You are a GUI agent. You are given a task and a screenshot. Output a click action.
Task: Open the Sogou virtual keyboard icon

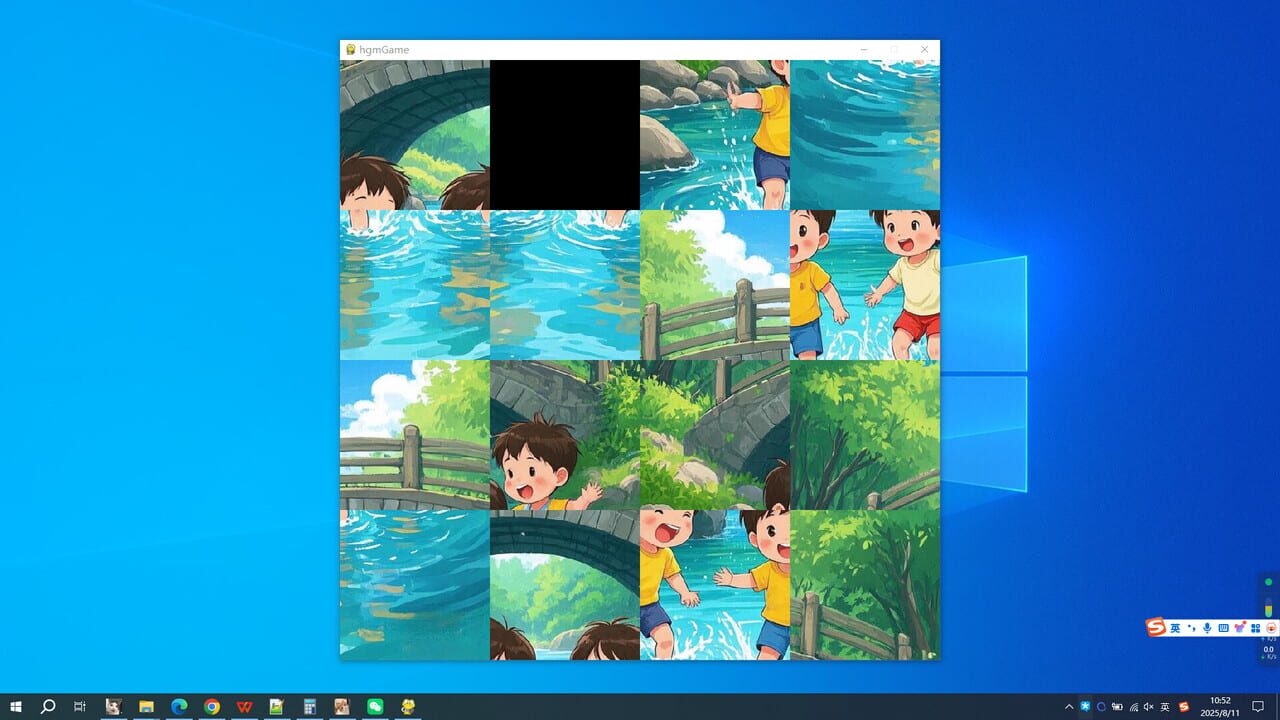tap(1223, 627)
